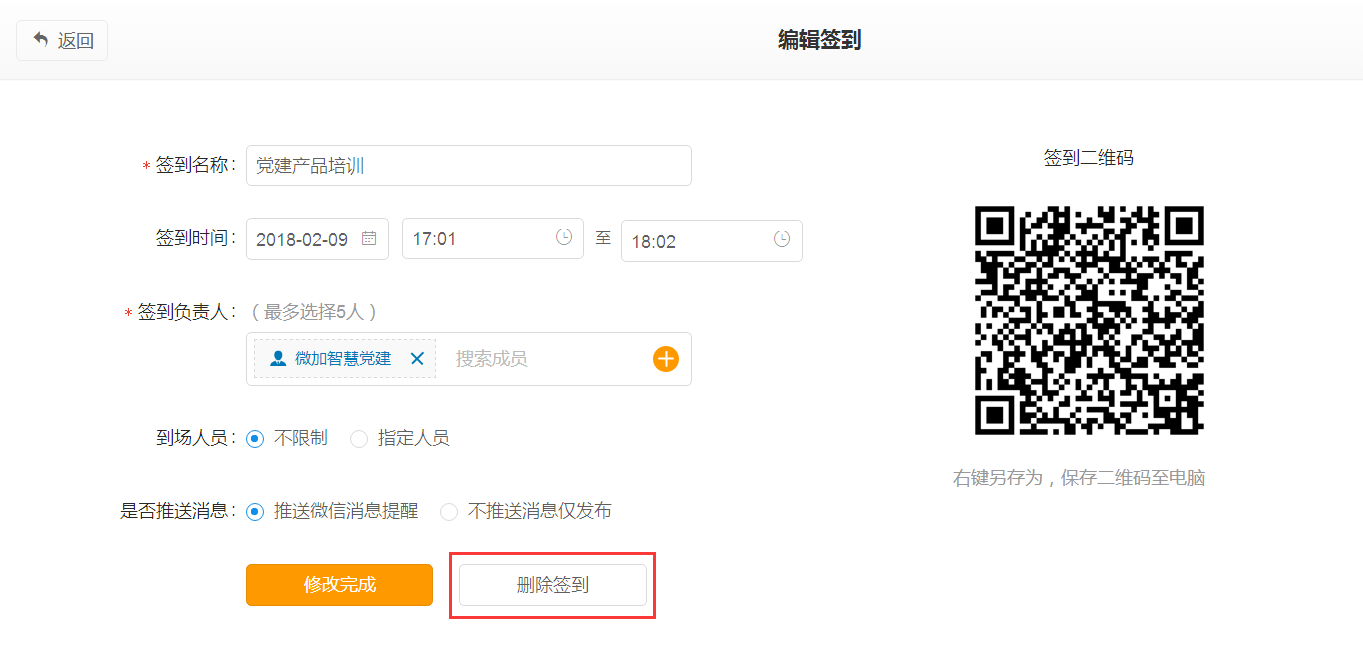The height and width of the screenshot is (666, 1363).
Task: Click the 签到名称 label
Action: (194, 166)
